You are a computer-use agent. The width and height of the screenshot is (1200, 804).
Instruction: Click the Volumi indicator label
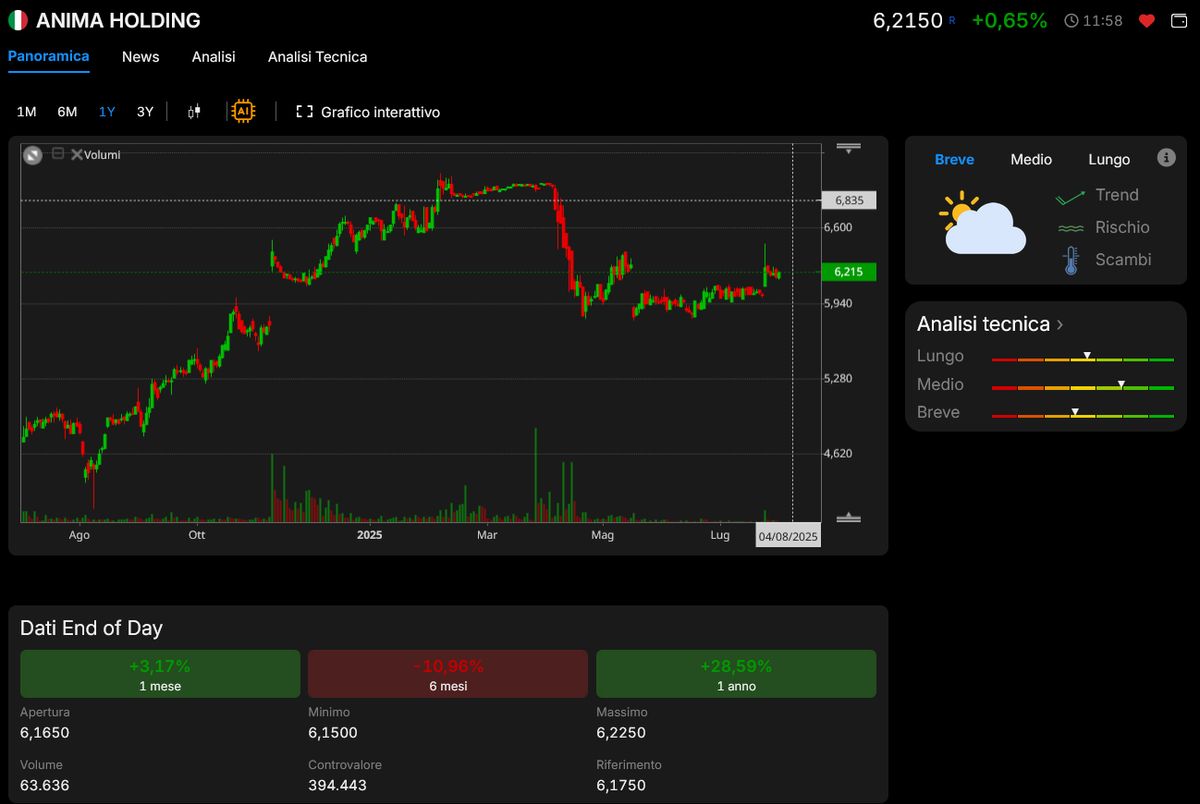point(102,155)
